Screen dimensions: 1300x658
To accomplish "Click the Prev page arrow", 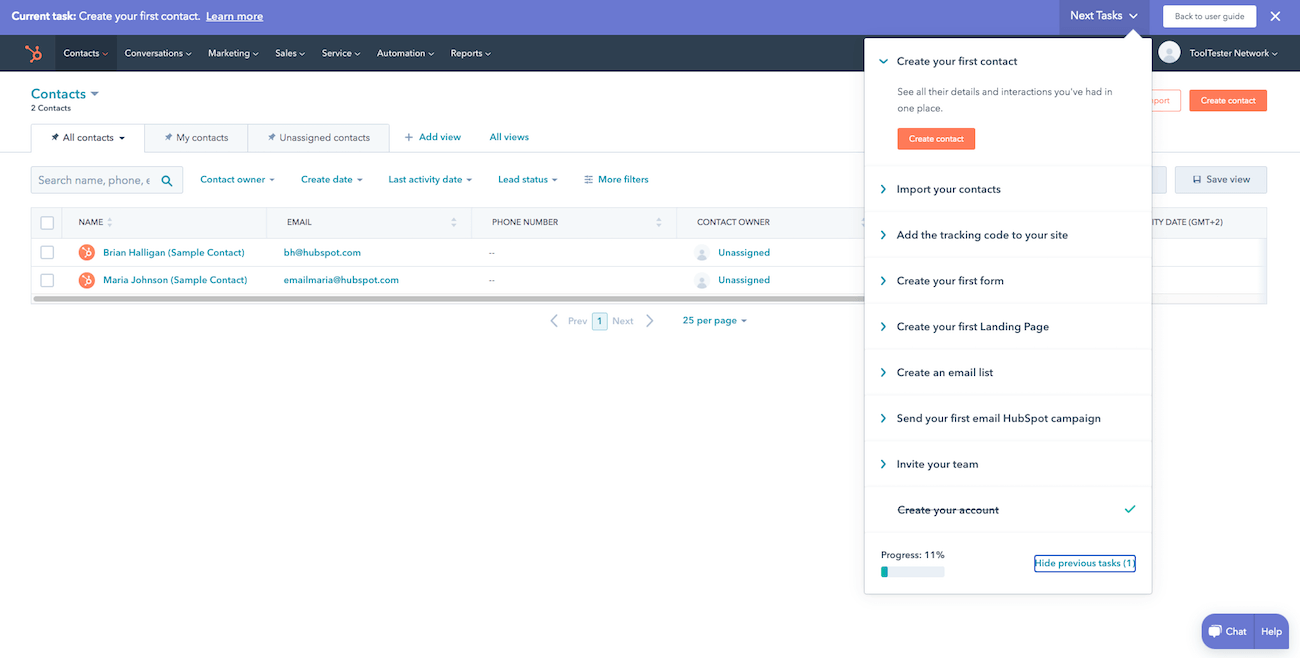I will point(555,321).
